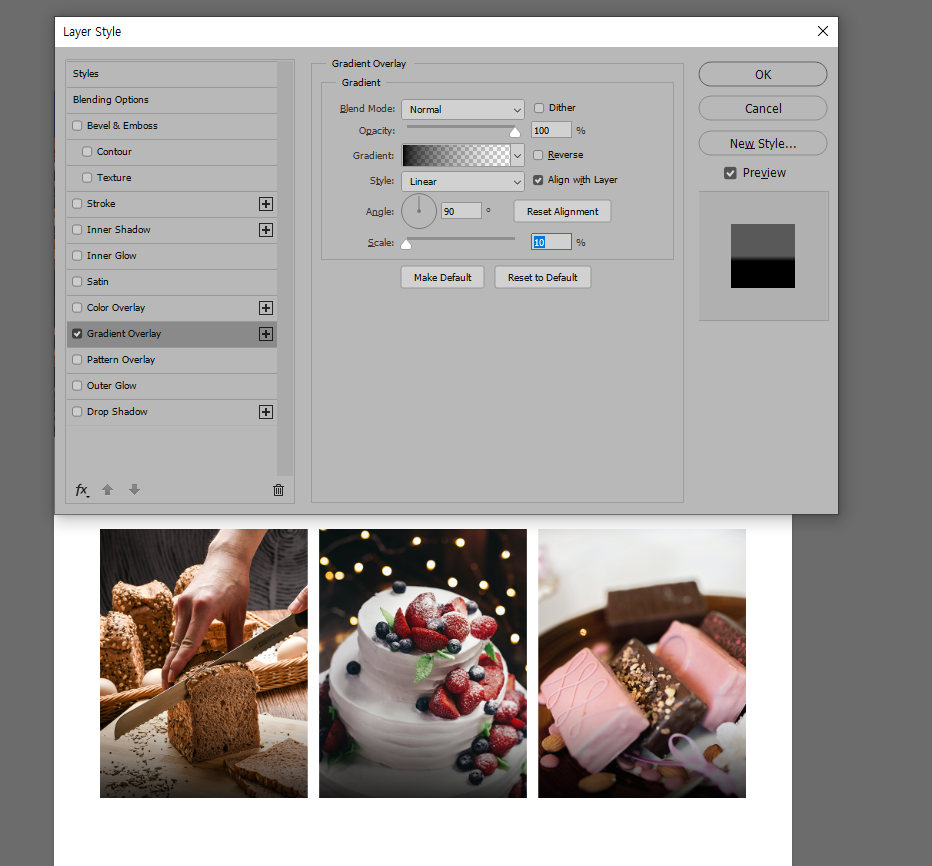Click the effects list vertical scrollbar
The height and width of the screenshot is (866, 932).
285,268
